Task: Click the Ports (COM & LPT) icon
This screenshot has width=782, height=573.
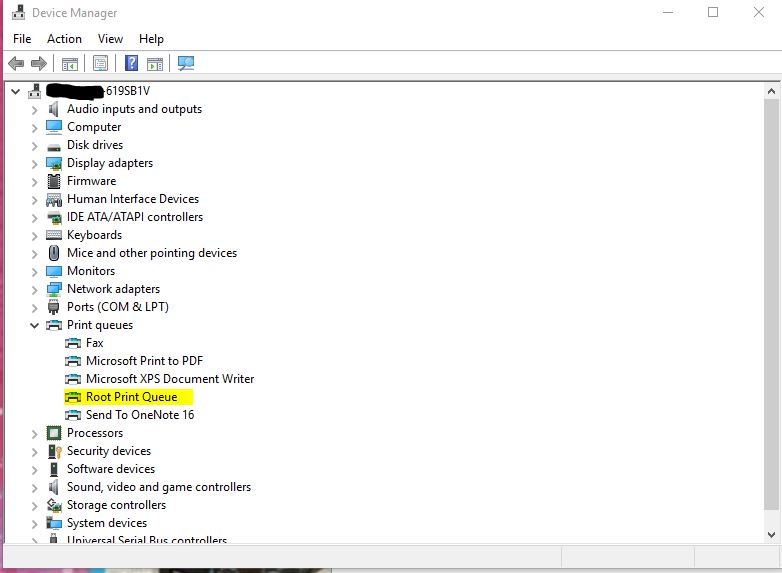Action: [x=54, y=307]
